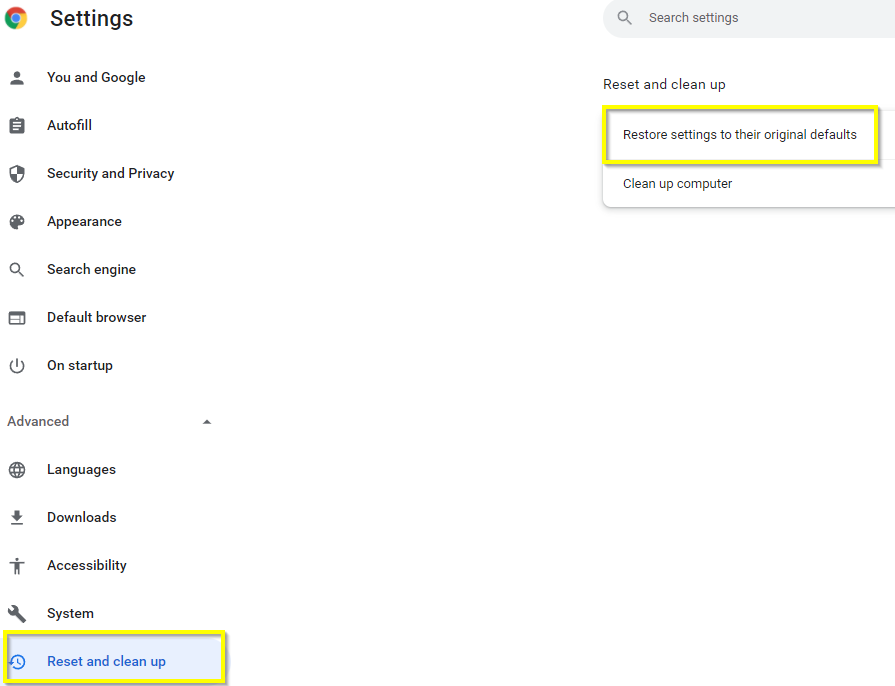Click the Reset and clean up clock icon
The image size is (895, 686).
[17, 661]
